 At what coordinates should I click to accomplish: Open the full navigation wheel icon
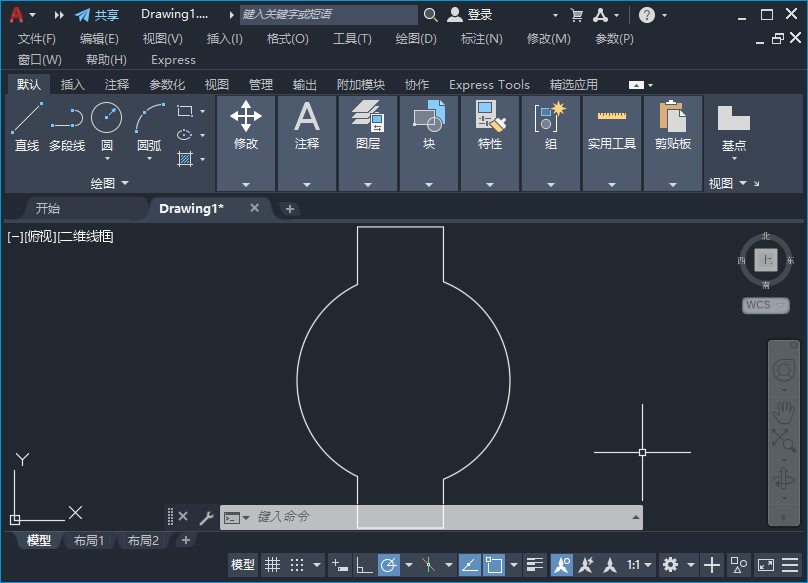pyautogui.click(x=784, y=370)
